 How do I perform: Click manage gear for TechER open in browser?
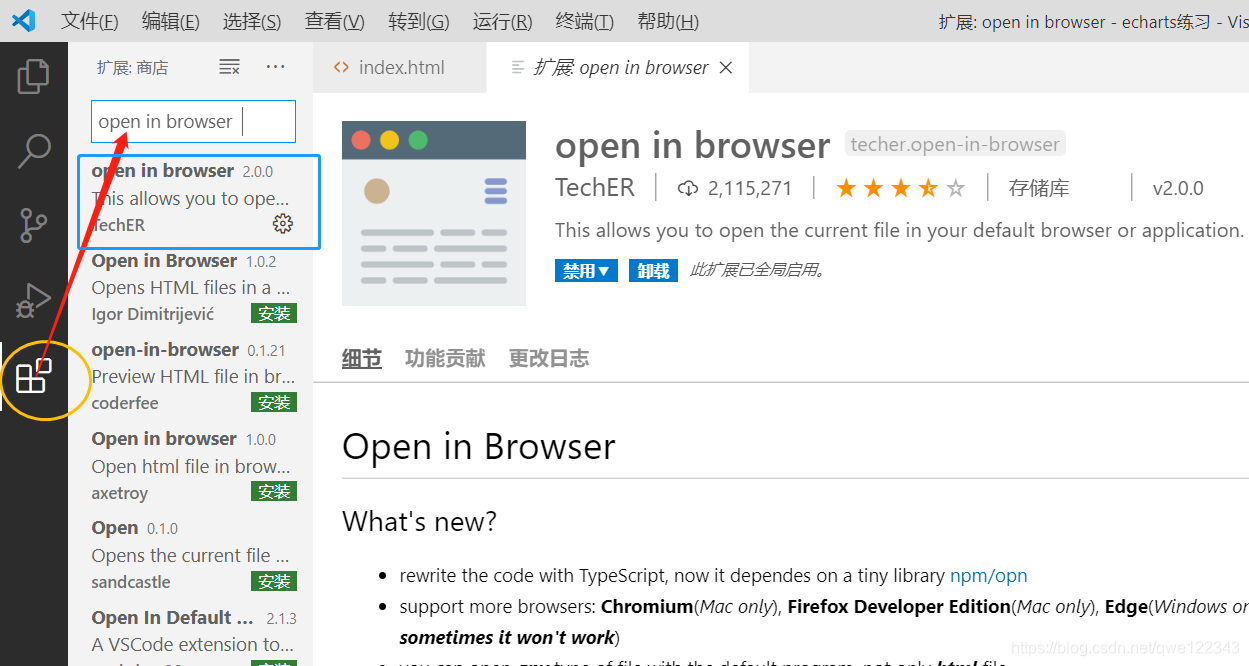tap(283, 224)
